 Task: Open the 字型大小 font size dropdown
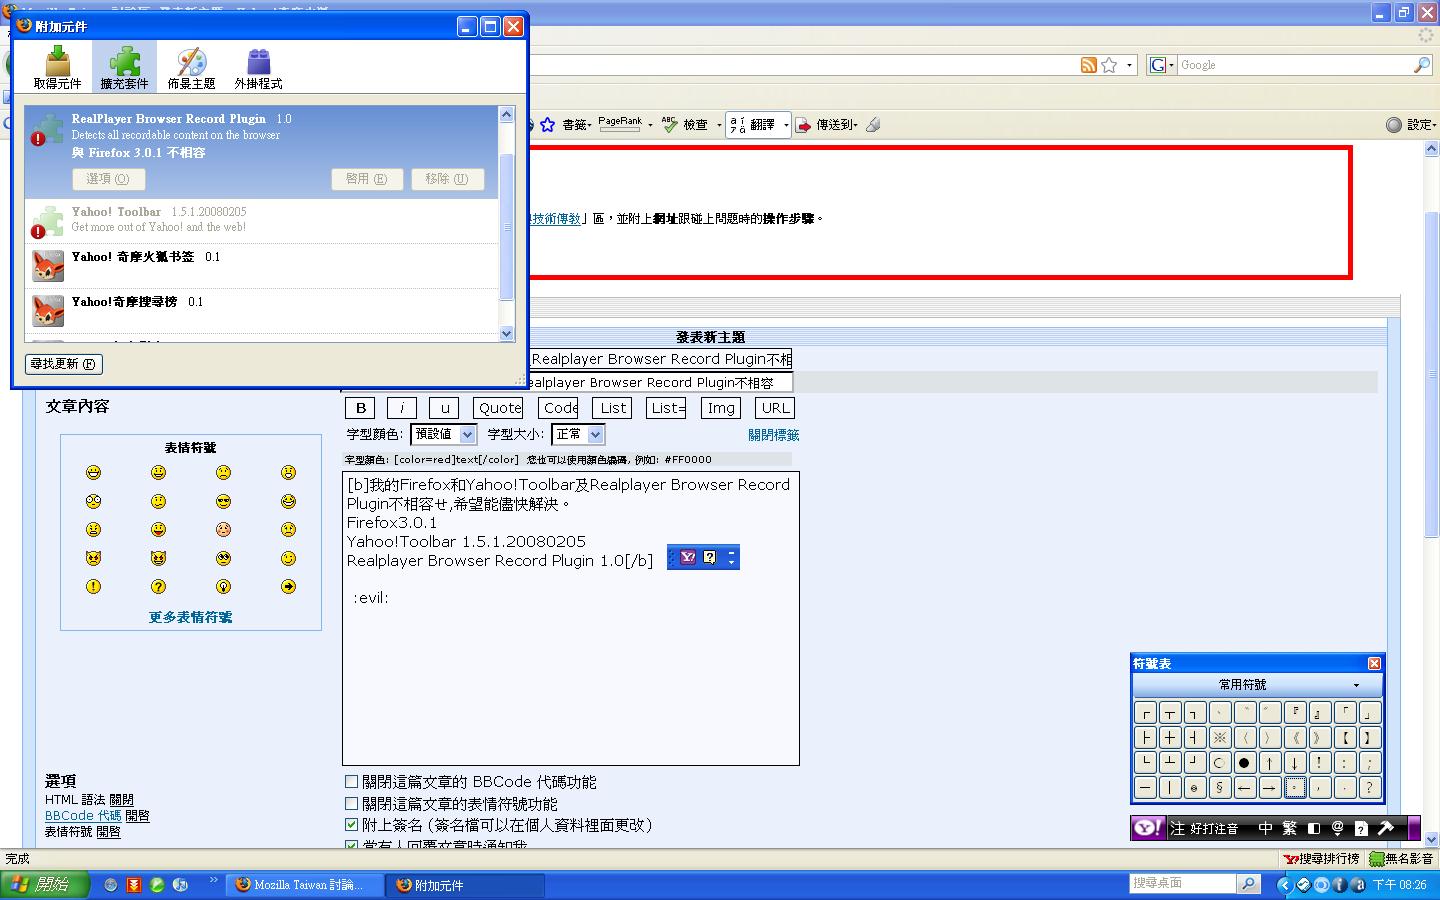pyautogui.click(x=578, y=434)
